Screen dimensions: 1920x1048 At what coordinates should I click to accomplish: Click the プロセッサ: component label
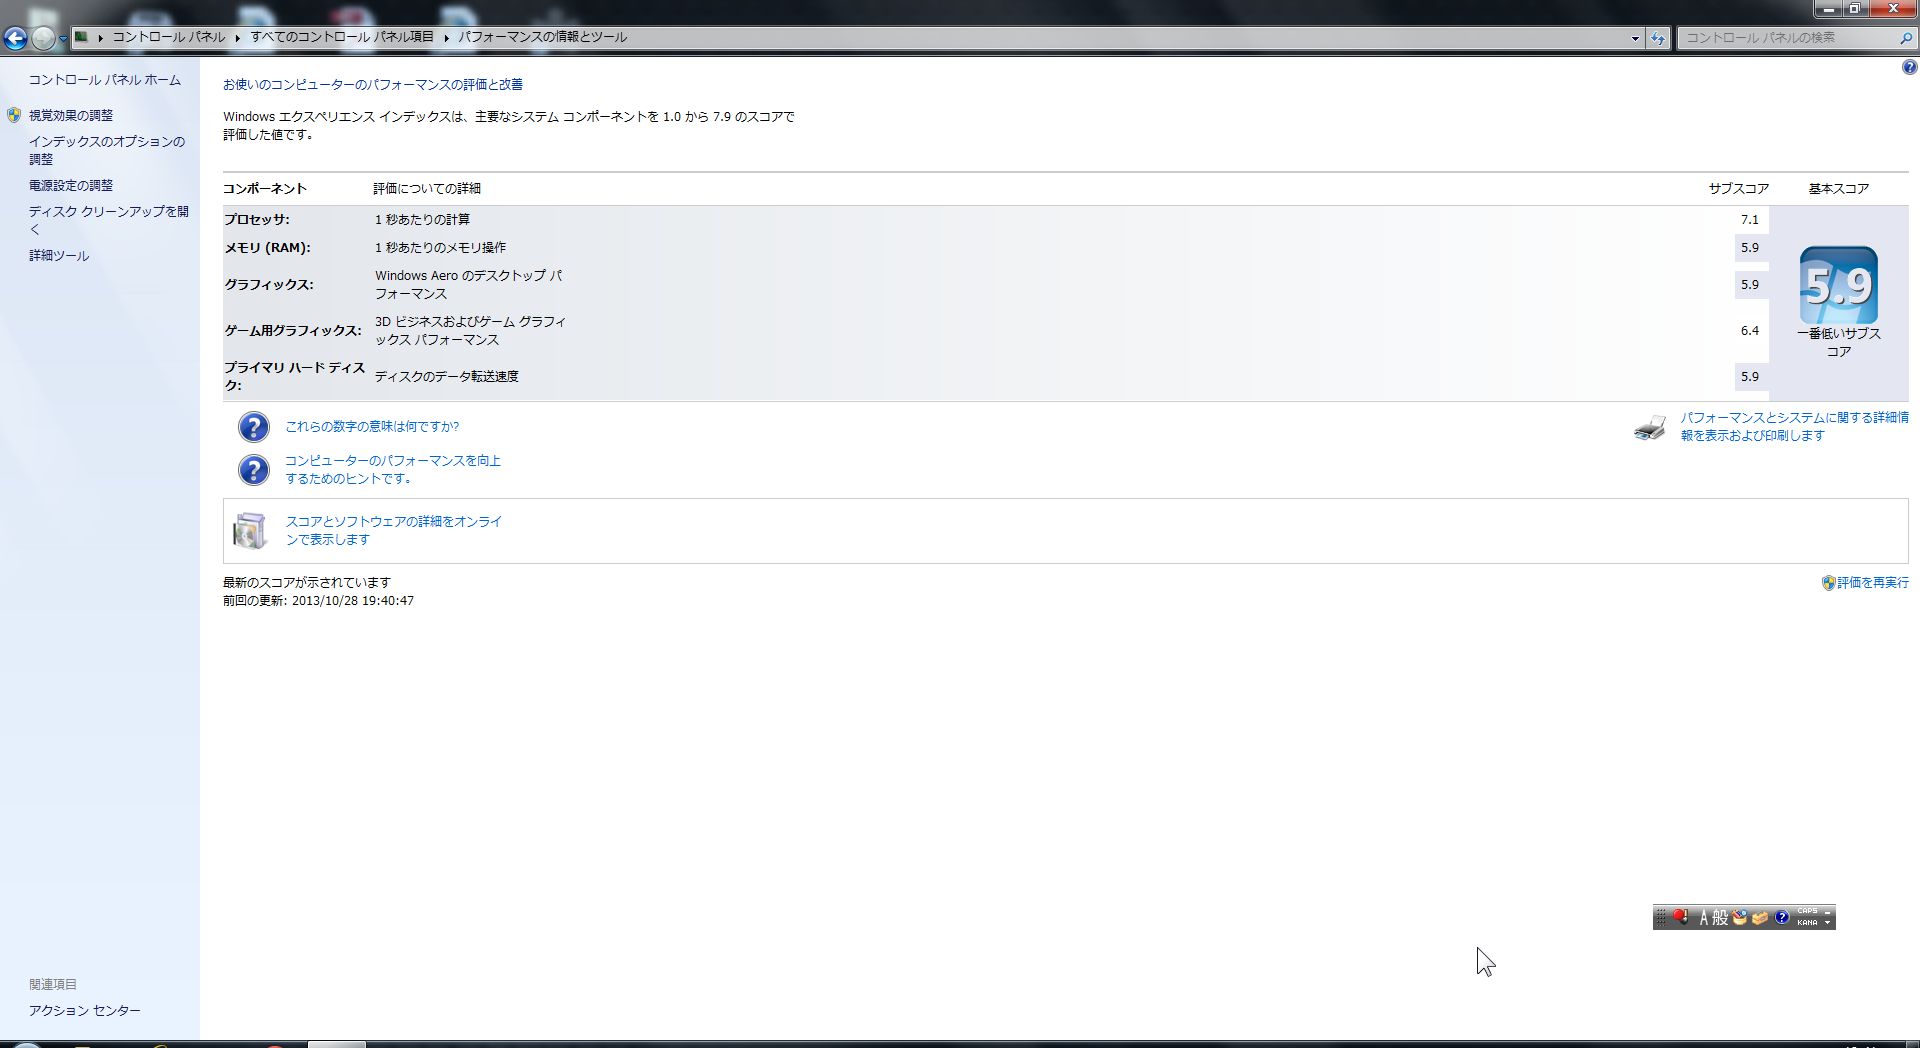coord(257,219)
